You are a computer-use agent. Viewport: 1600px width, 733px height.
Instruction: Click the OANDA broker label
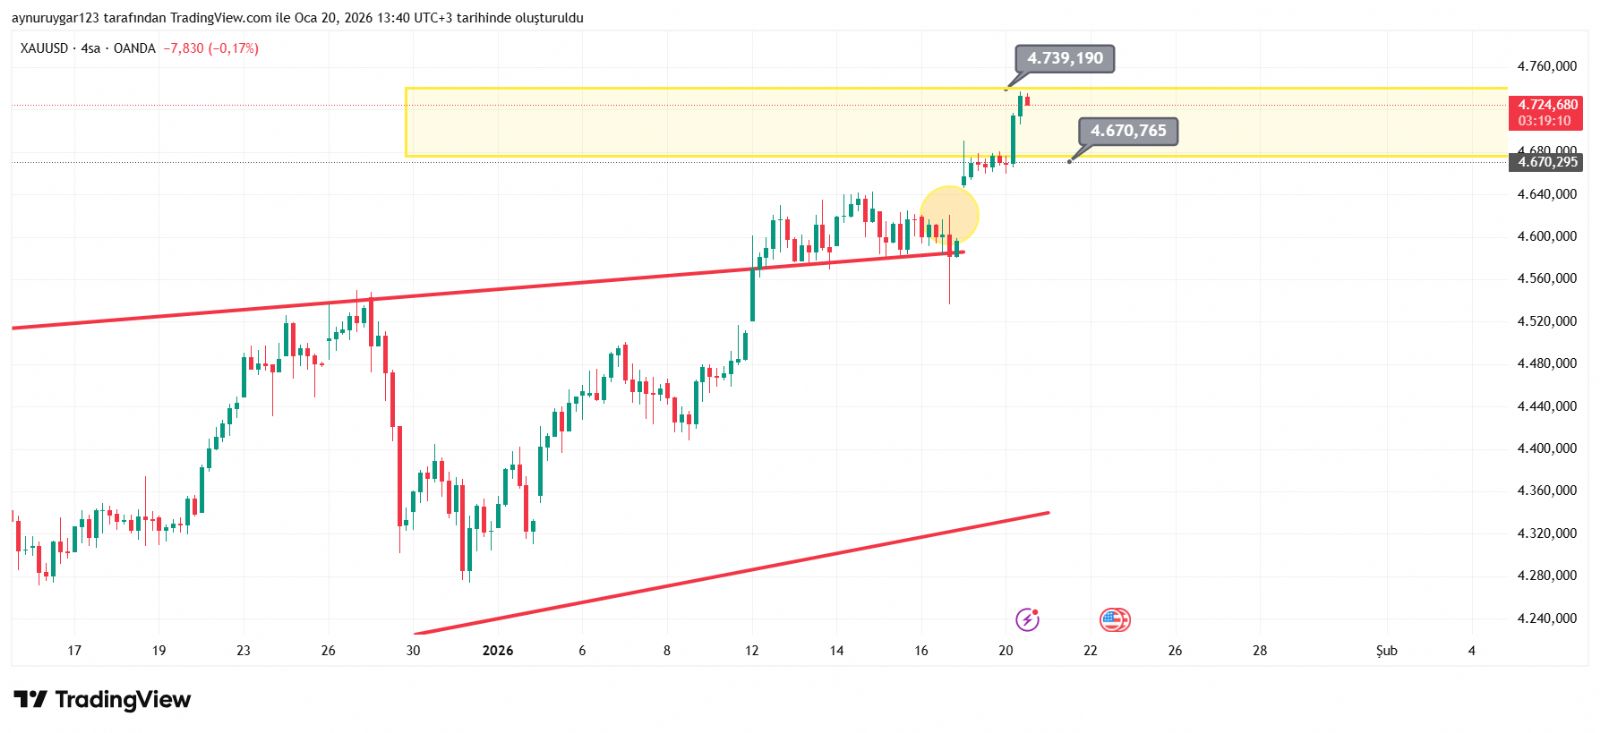point(134,48)
